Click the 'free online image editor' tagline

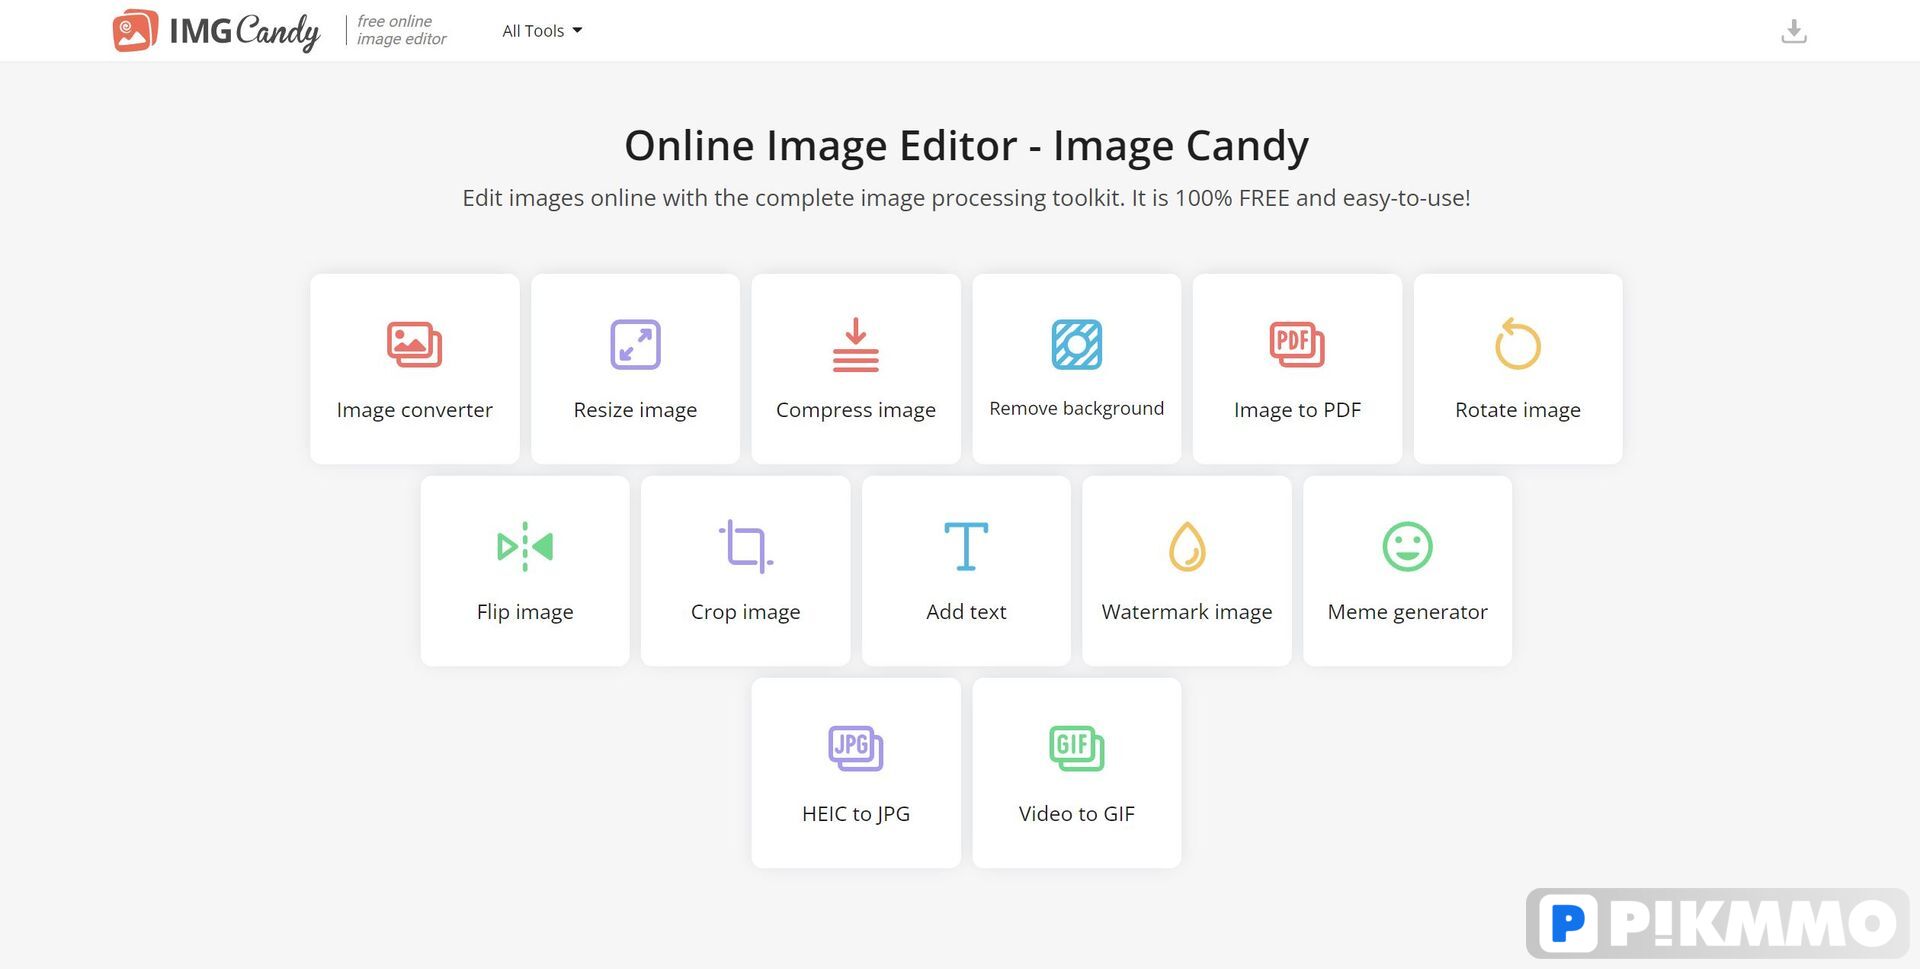tap(401, 30)
